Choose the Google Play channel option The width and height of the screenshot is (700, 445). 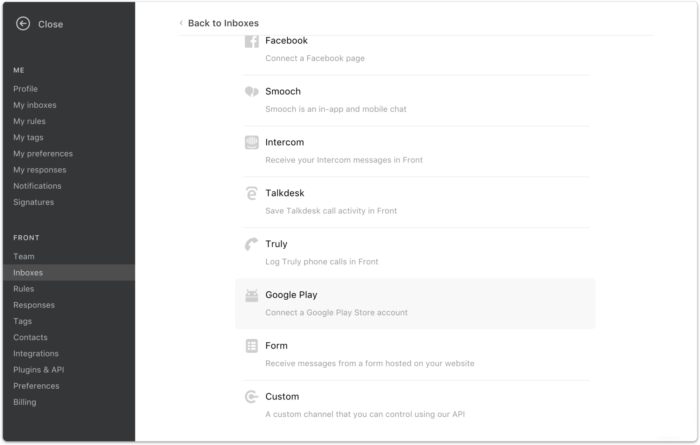click(415, 304)
